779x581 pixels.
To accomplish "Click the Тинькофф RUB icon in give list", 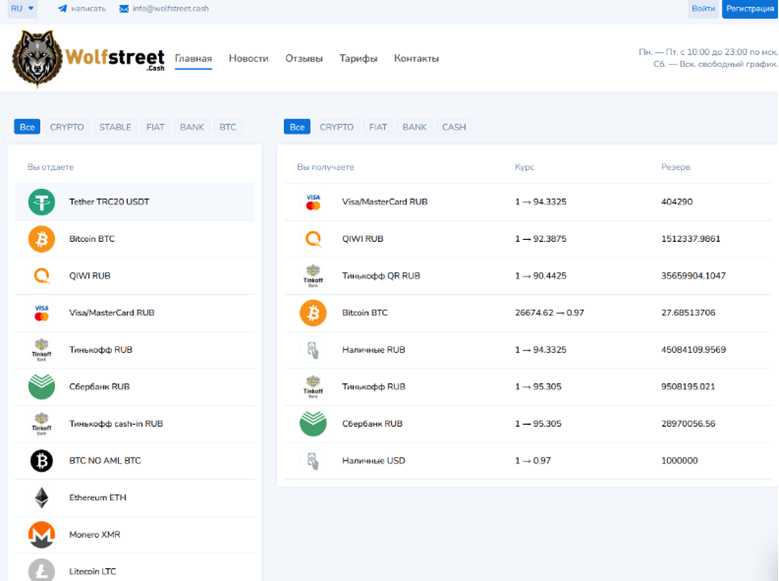I will click(42, 350).
